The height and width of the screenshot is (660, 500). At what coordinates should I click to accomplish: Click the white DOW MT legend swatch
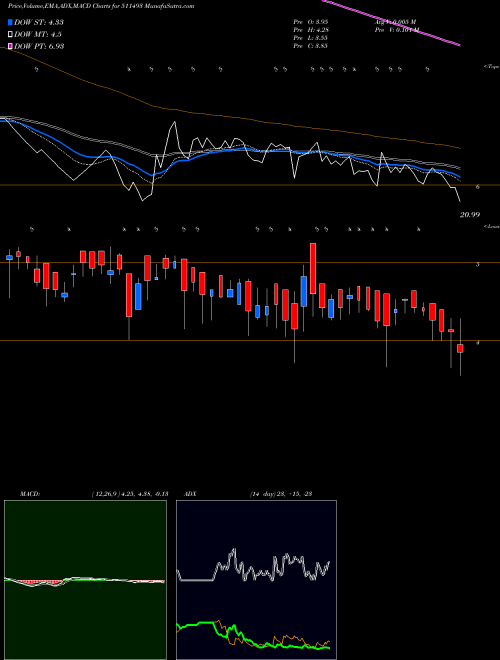pyautogui.click(x=11, y=35)
